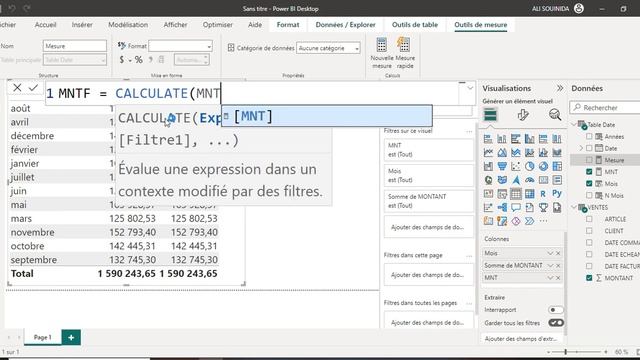The image size is (640, 360).
Task: Toggle Garder tous les filtres switch
Action: point(556,323)
